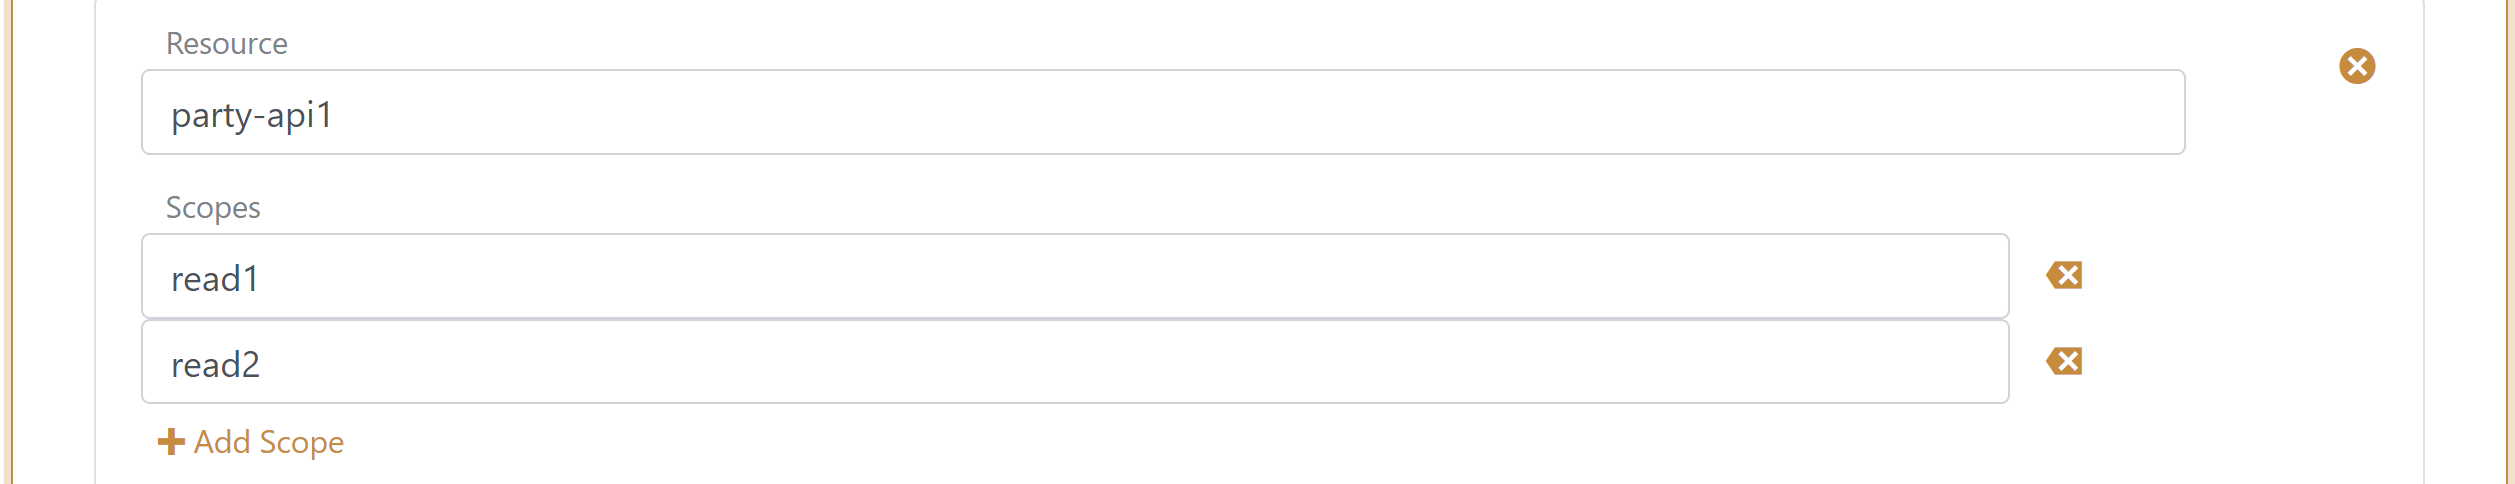Click backspace-shaped icon next to read1
Image resolution: width=2515 pixels, height=484 pixels.
click(2064, 275)
